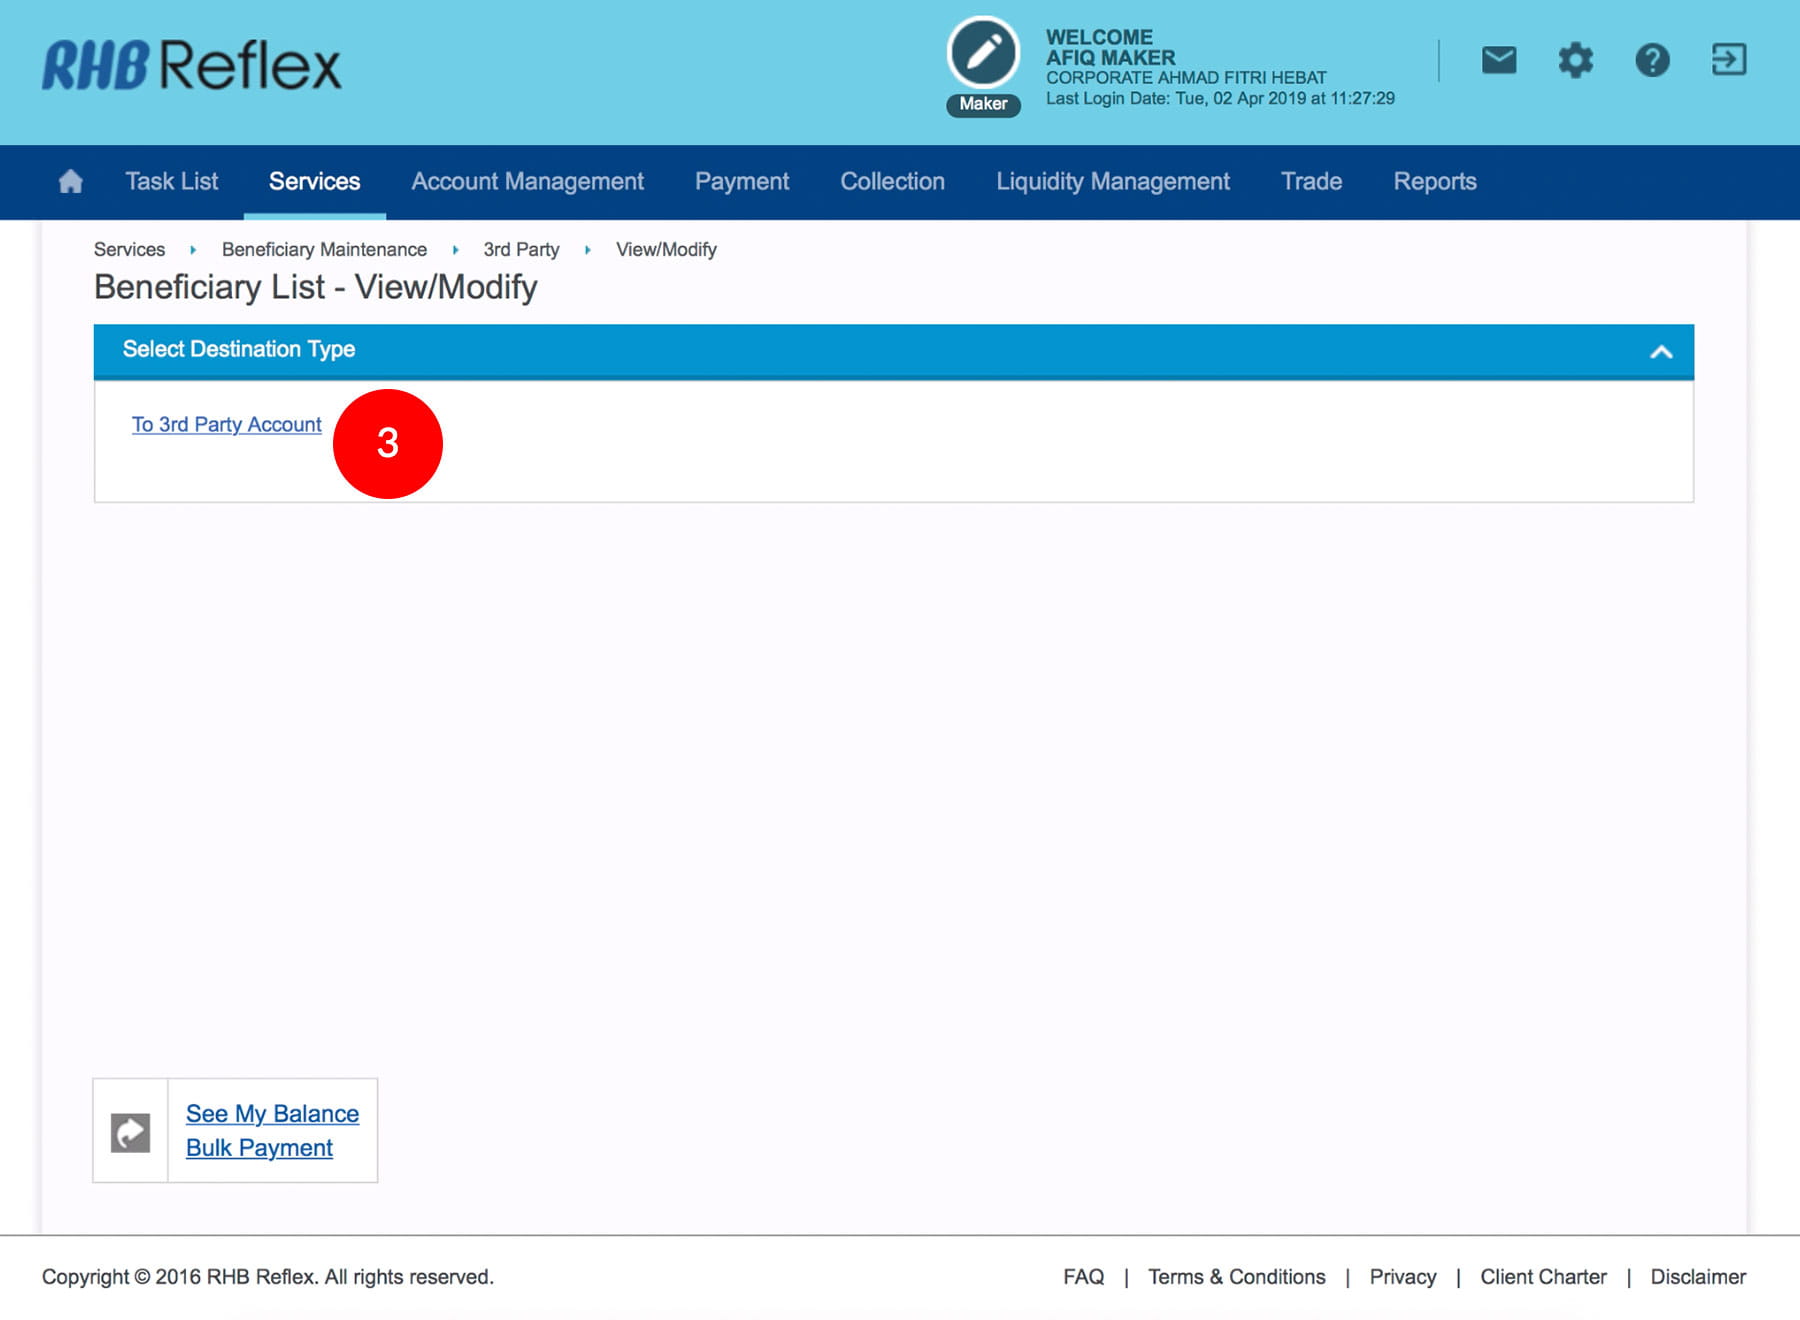This screenshot has height=1320, width=1800.
Task: Select the Payment menu item
Action: pos(741,181)
